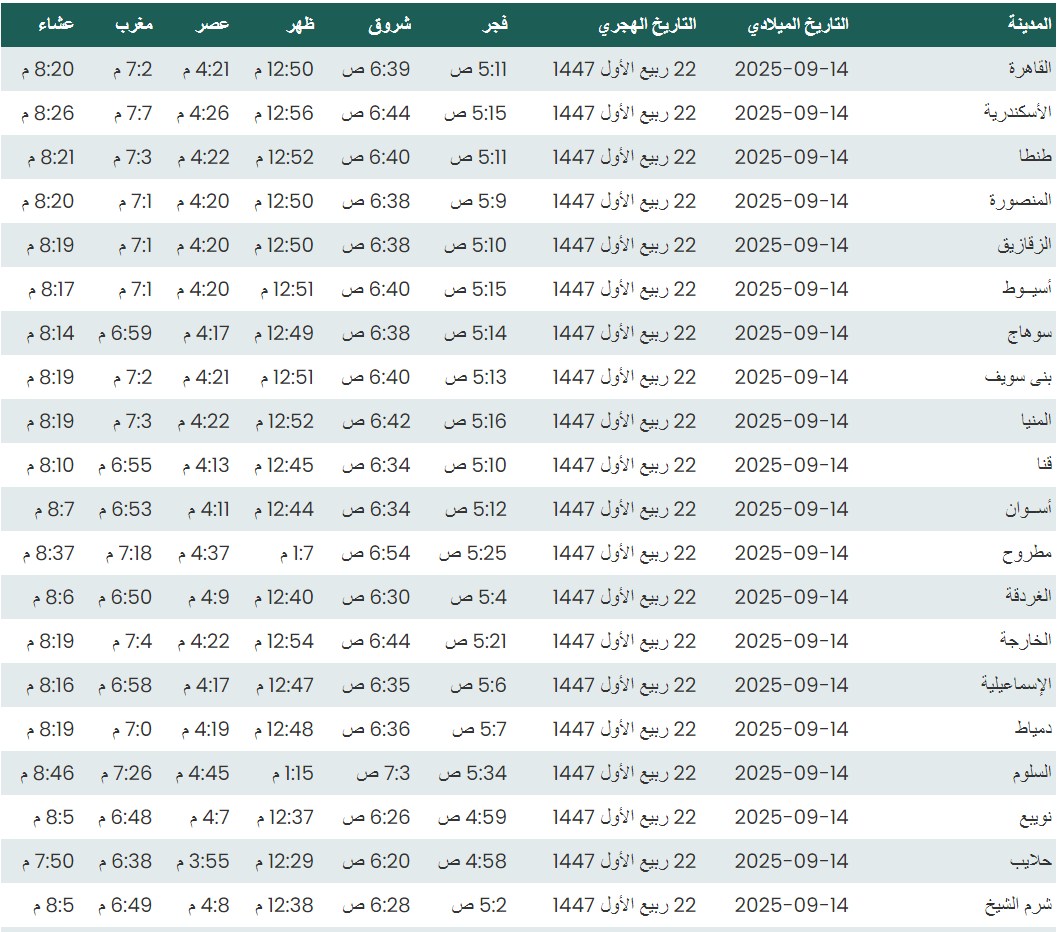
Task: Select the عشاء column header
Action: point(56,24)
